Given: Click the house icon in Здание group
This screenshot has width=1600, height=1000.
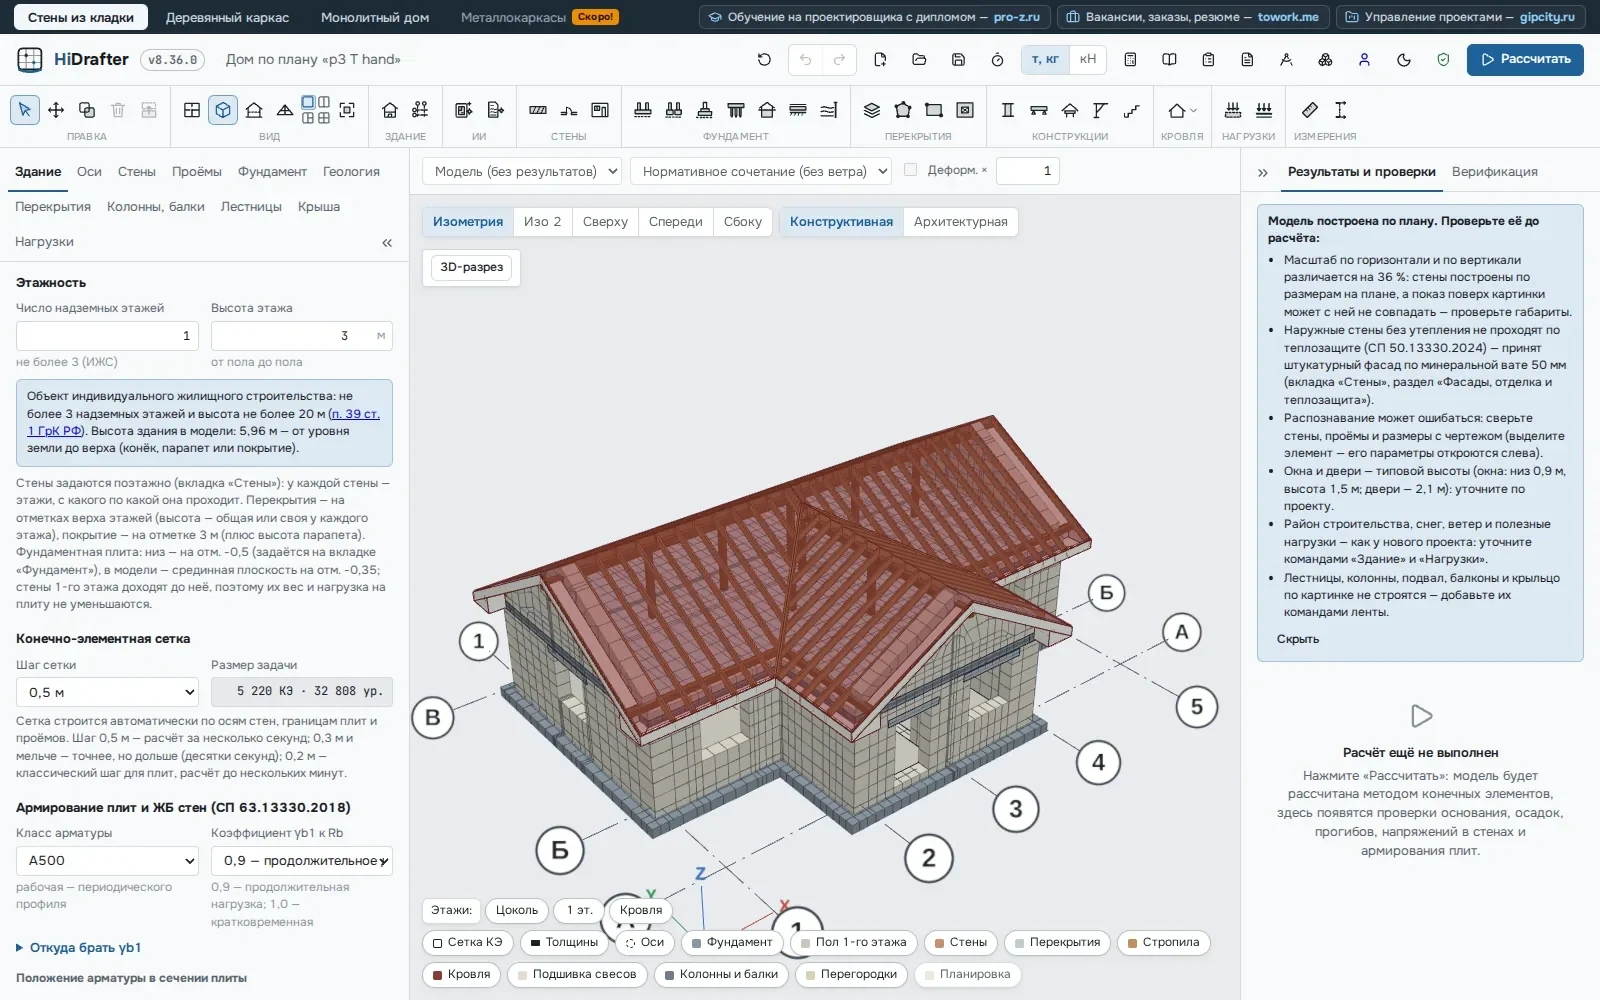Looking at the screenshot, I should (x=390, y=110).
